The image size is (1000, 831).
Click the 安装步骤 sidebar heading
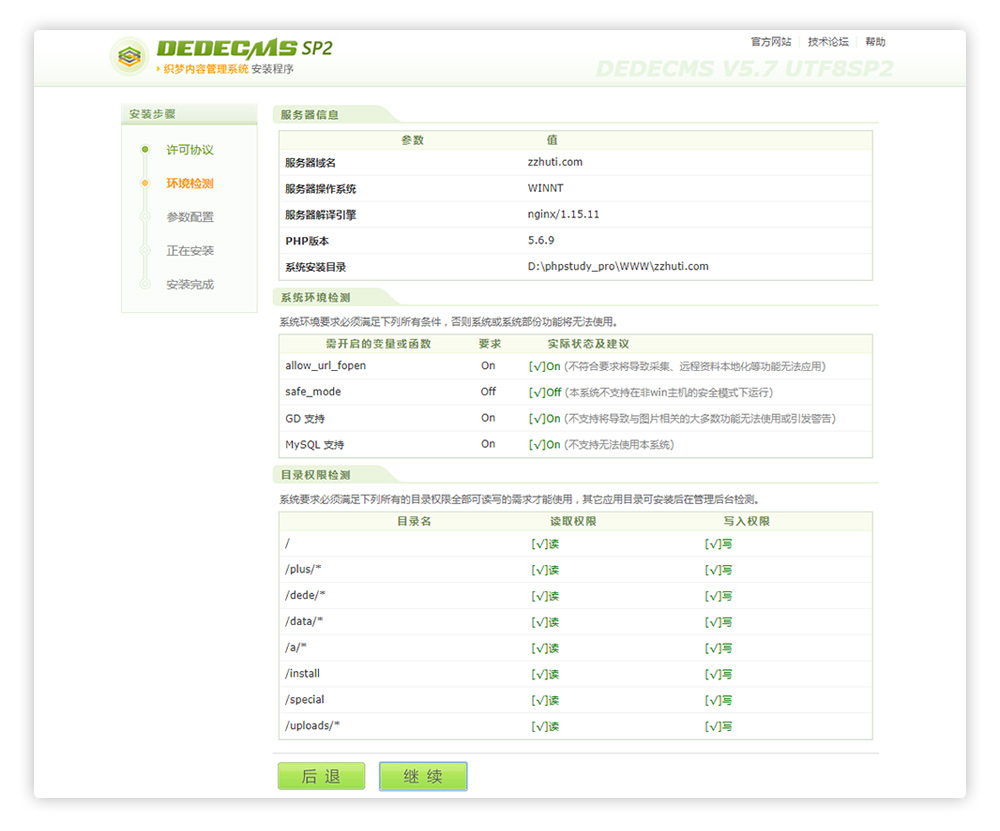[x=152, y=114]
